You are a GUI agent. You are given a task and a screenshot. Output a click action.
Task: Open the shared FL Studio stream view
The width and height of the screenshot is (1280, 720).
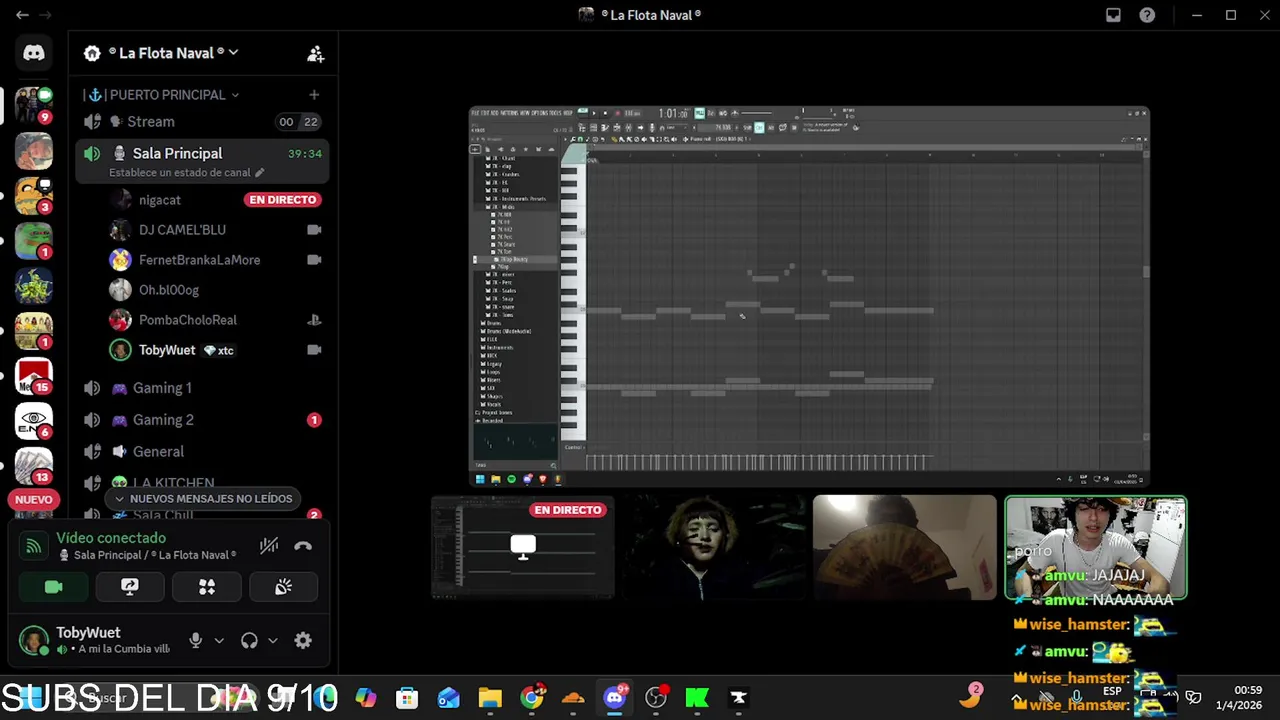[809, 296]
